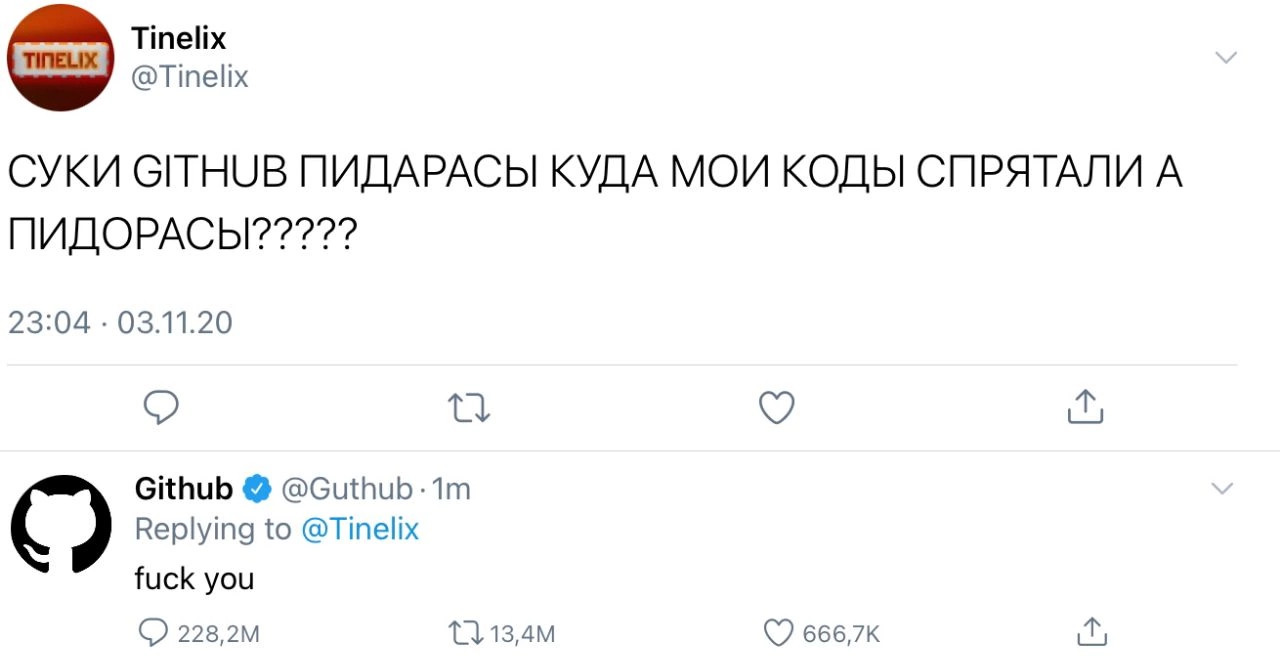Open Tinelix tweet options chevron

point(1225,57)
